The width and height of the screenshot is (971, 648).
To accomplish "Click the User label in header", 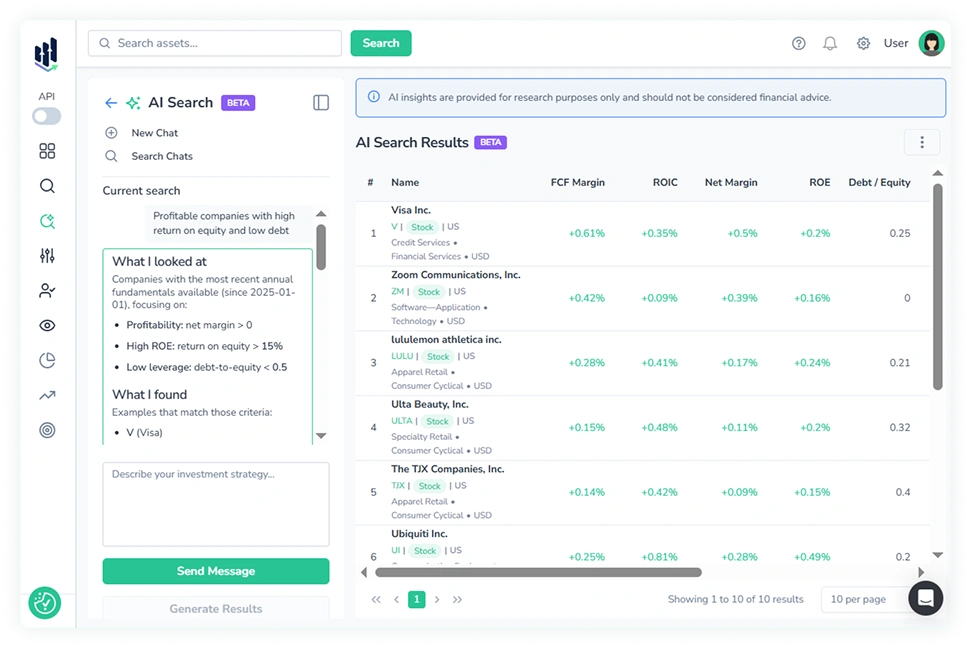I will pyautogui.click(x=895, y=43).
